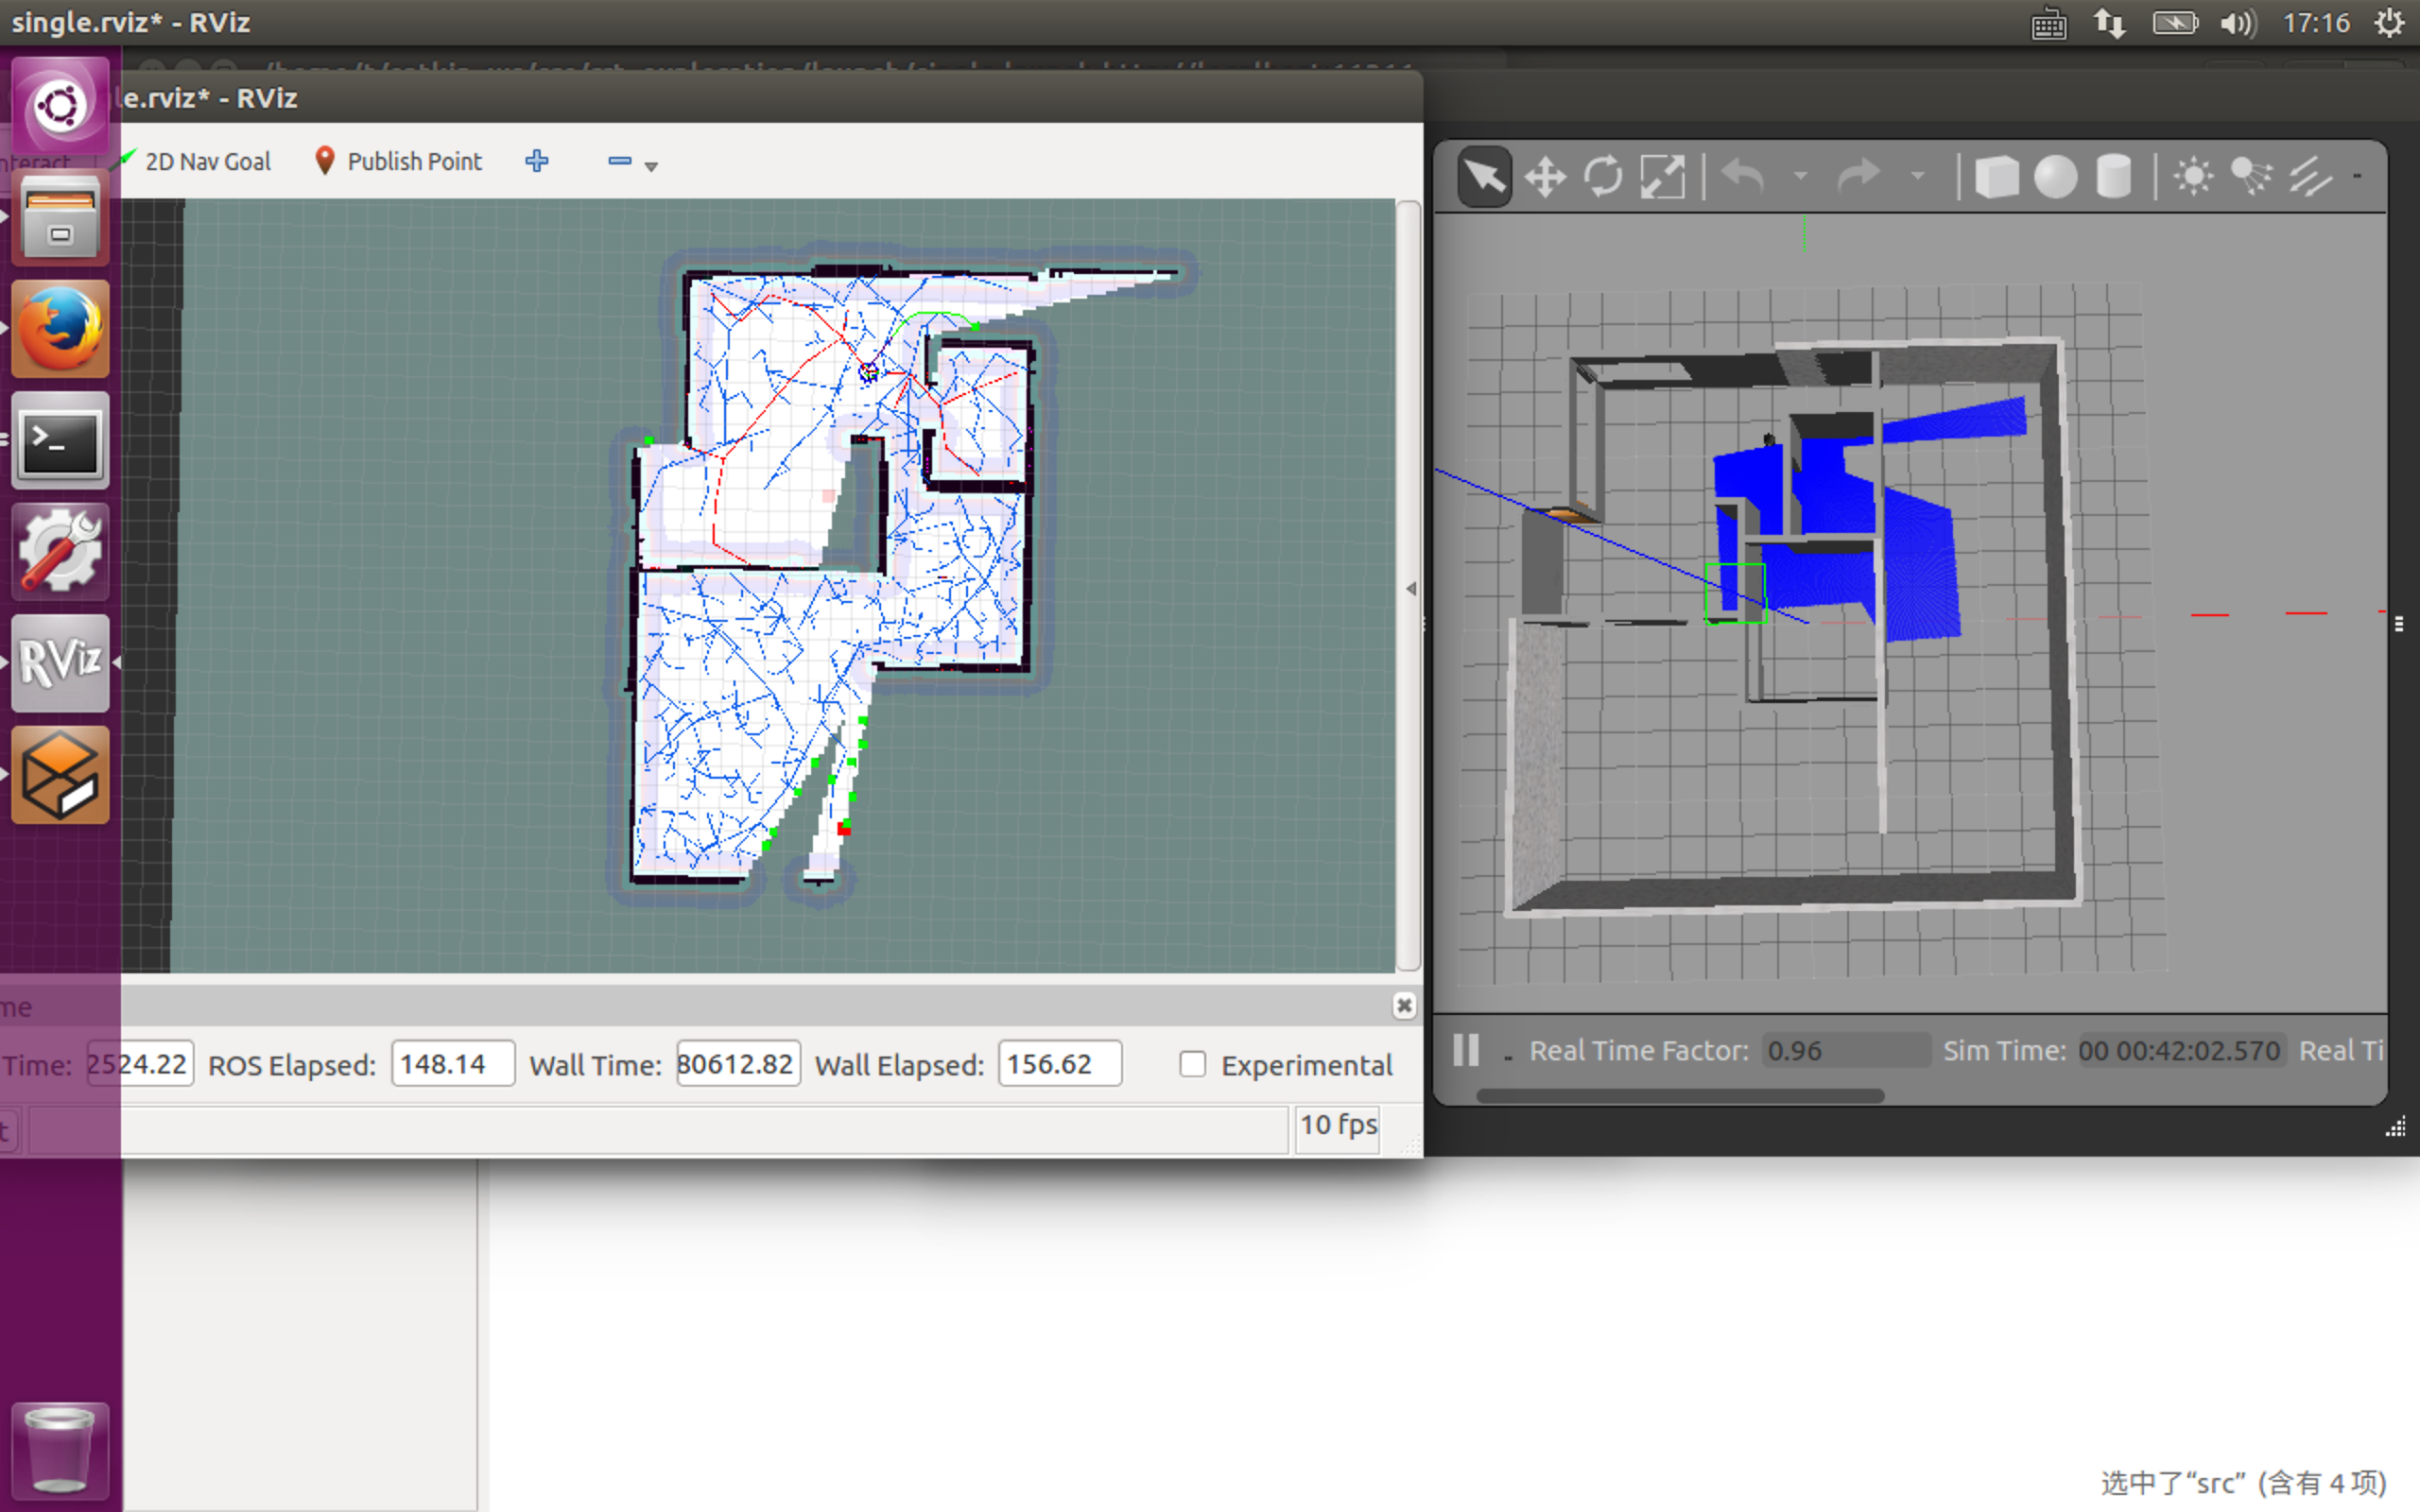This screenshot has width=2420, height=1512.
Task: Click the redo arrow in Gazebo toolbar
Action: pyautogui.click(x=1859, y=177)
